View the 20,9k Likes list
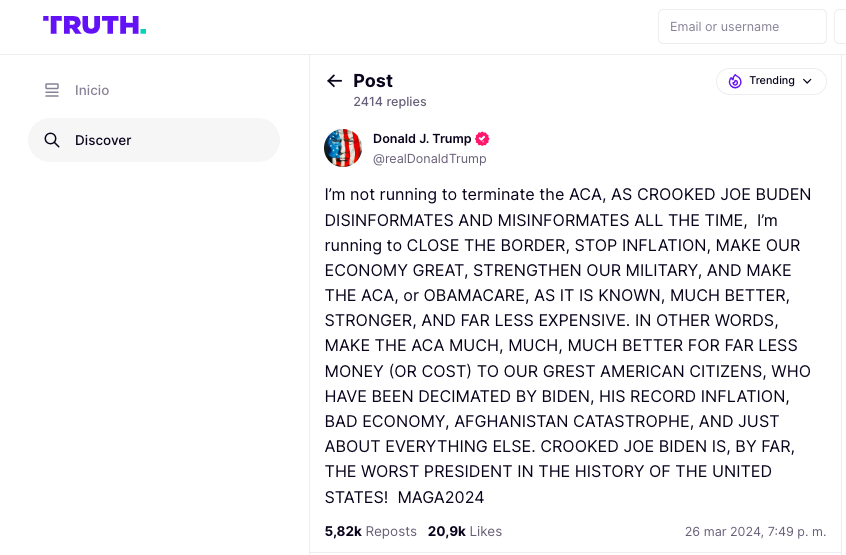The width and height of the screenshot is (846, 555). tap(464, 532)
